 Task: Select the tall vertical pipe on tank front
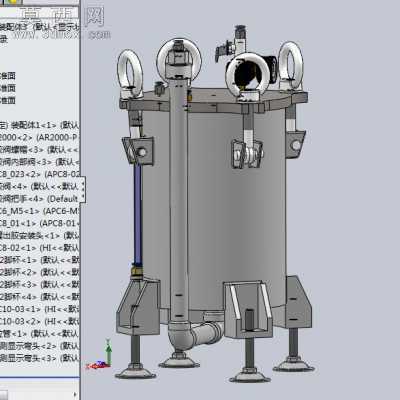(x=179, y=200)
